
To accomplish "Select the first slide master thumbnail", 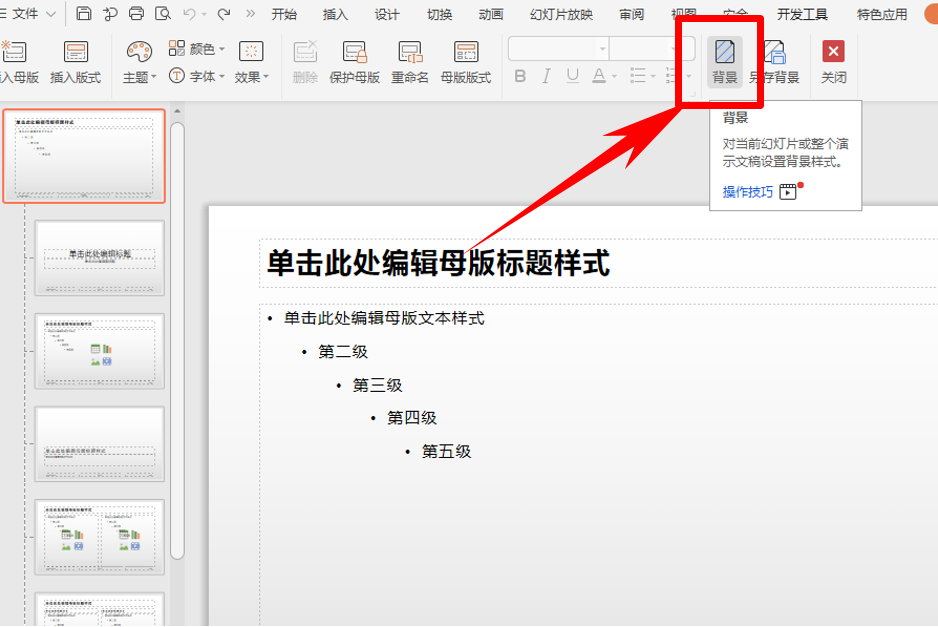I will [84, 156].
